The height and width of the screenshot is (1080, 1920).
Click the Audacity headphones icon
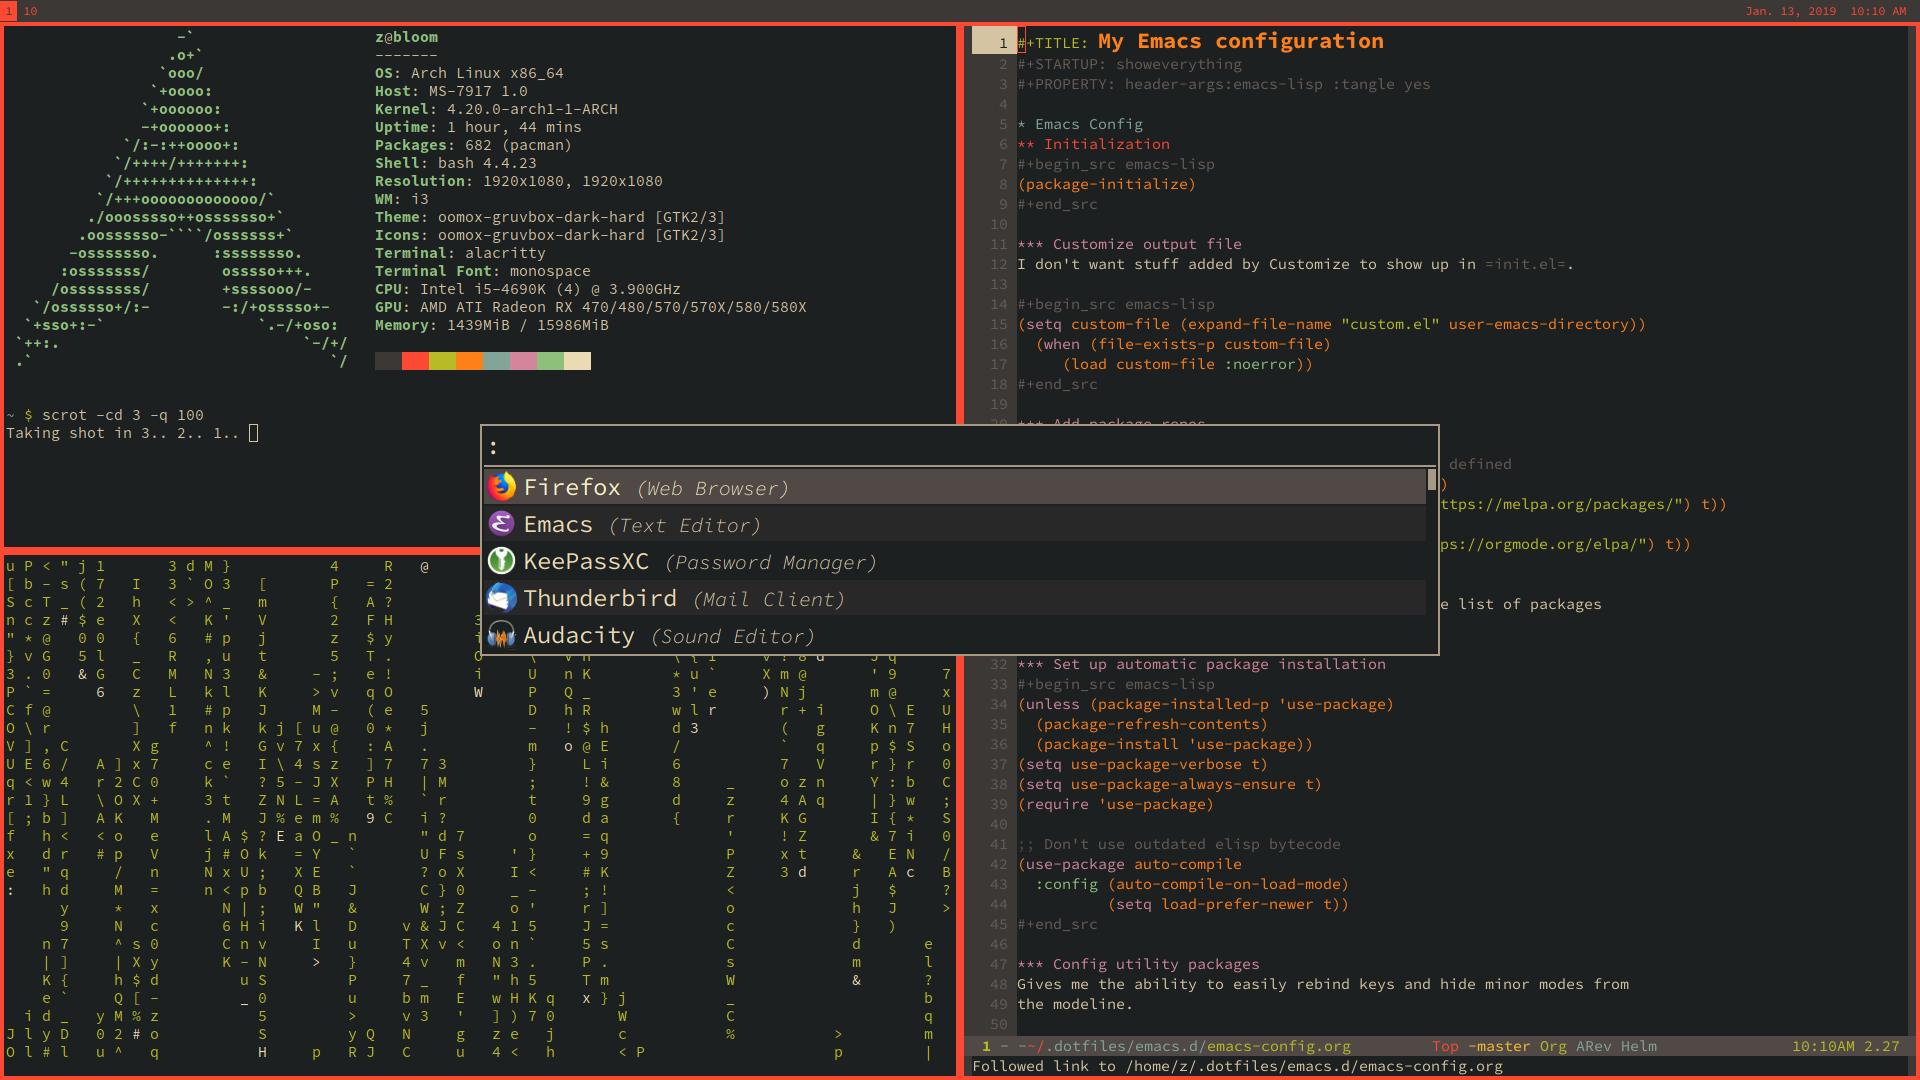pos(501,635)
